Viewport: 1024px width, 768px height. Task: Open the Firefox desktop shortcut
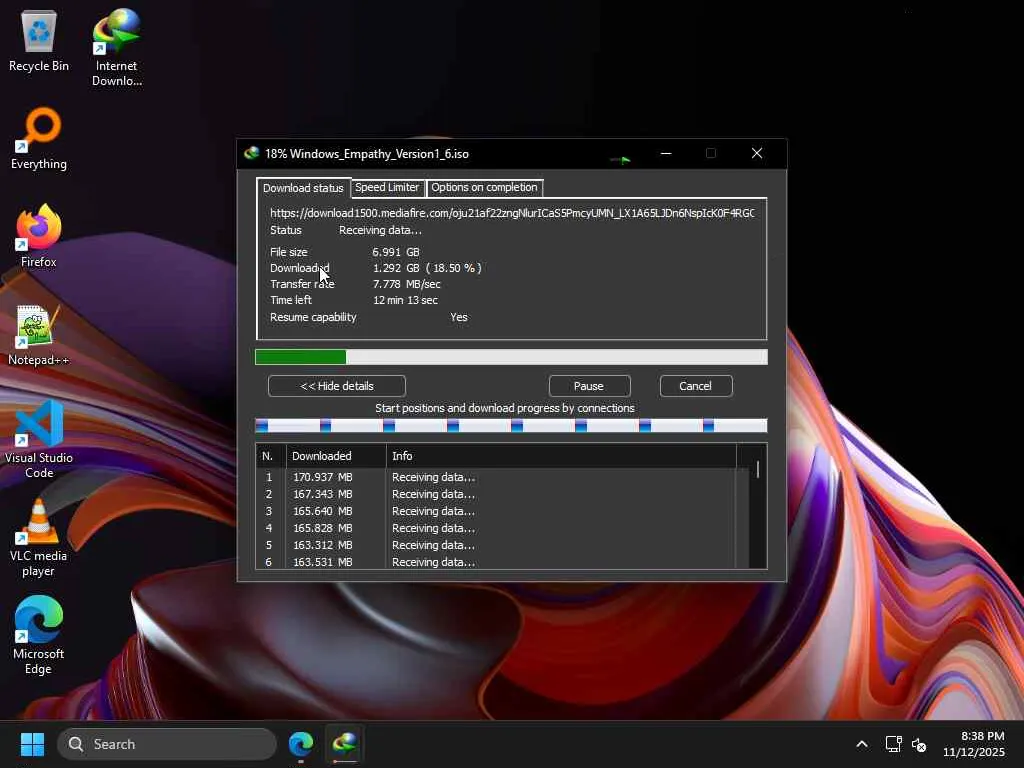pyautogui.click(x=39, y=236)
